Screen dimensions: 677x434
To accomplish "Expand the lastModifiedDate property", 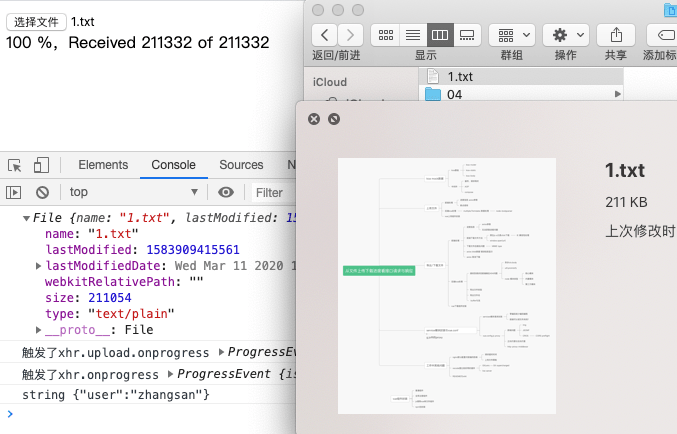I will (38, 266).
